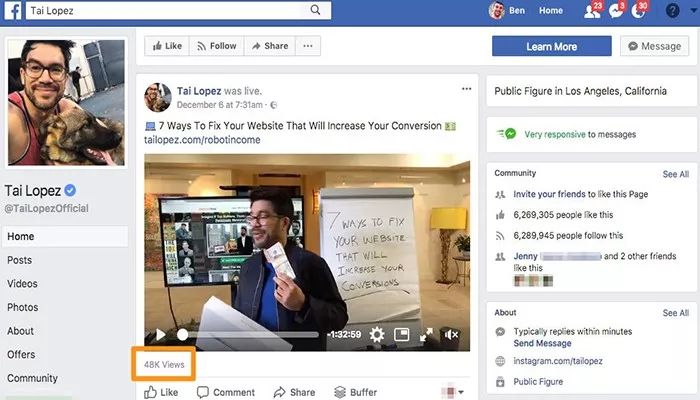
Task: Click Ben's profile picture in top bar
Action: [496, 10]
